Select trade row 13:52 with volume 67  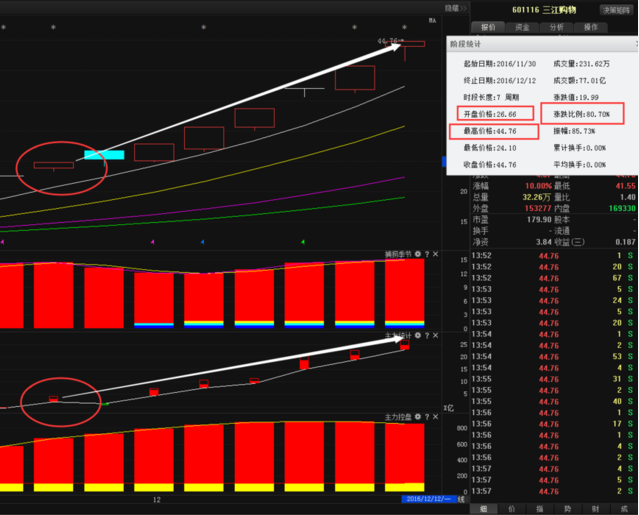pos(553,278)
